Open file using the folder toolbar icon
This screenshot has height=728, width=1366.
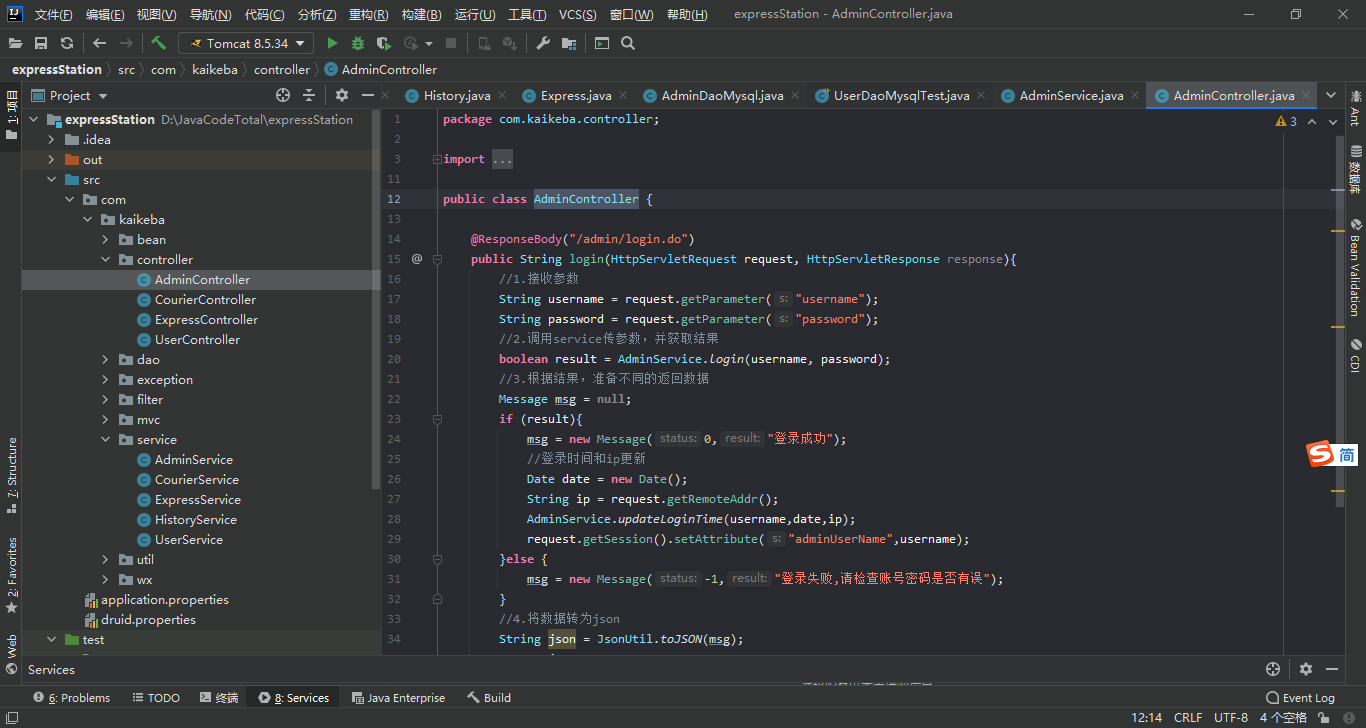tap(16, 43)
